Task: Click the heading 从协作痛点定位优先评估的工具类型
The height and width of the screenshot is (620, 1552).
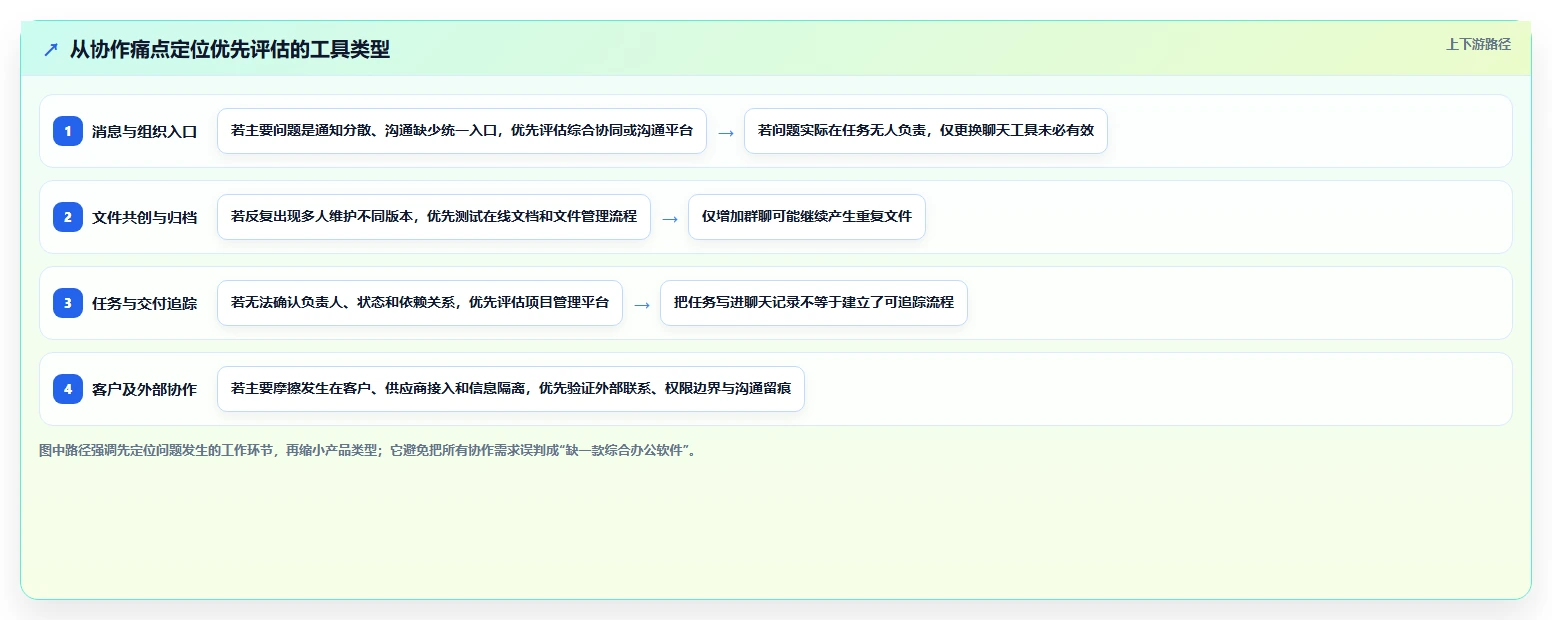Action: 230,50
